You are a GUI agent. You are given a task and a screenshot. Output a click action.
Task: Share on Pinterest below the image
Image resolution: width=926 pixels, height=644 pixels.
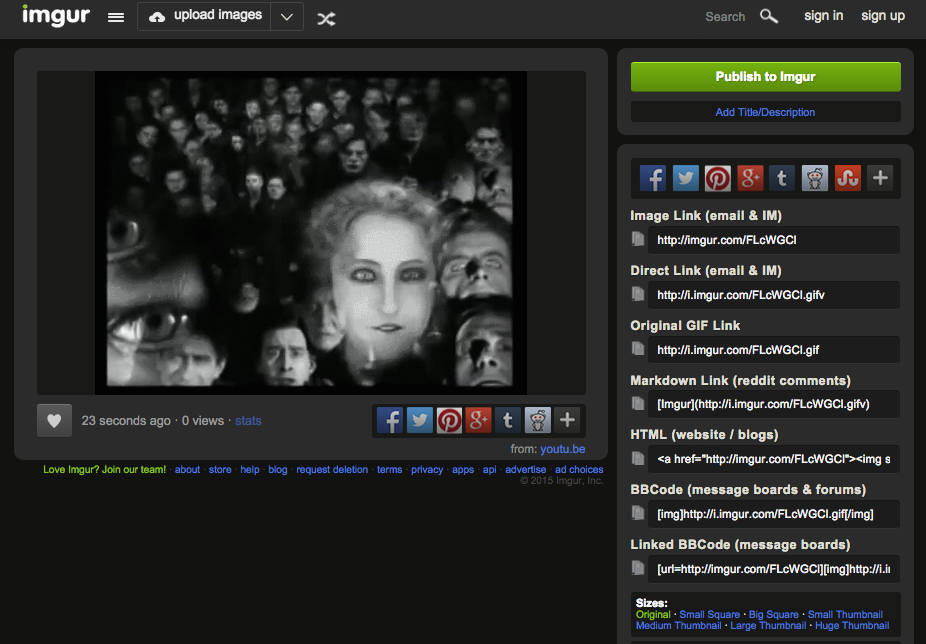point(449,420)
